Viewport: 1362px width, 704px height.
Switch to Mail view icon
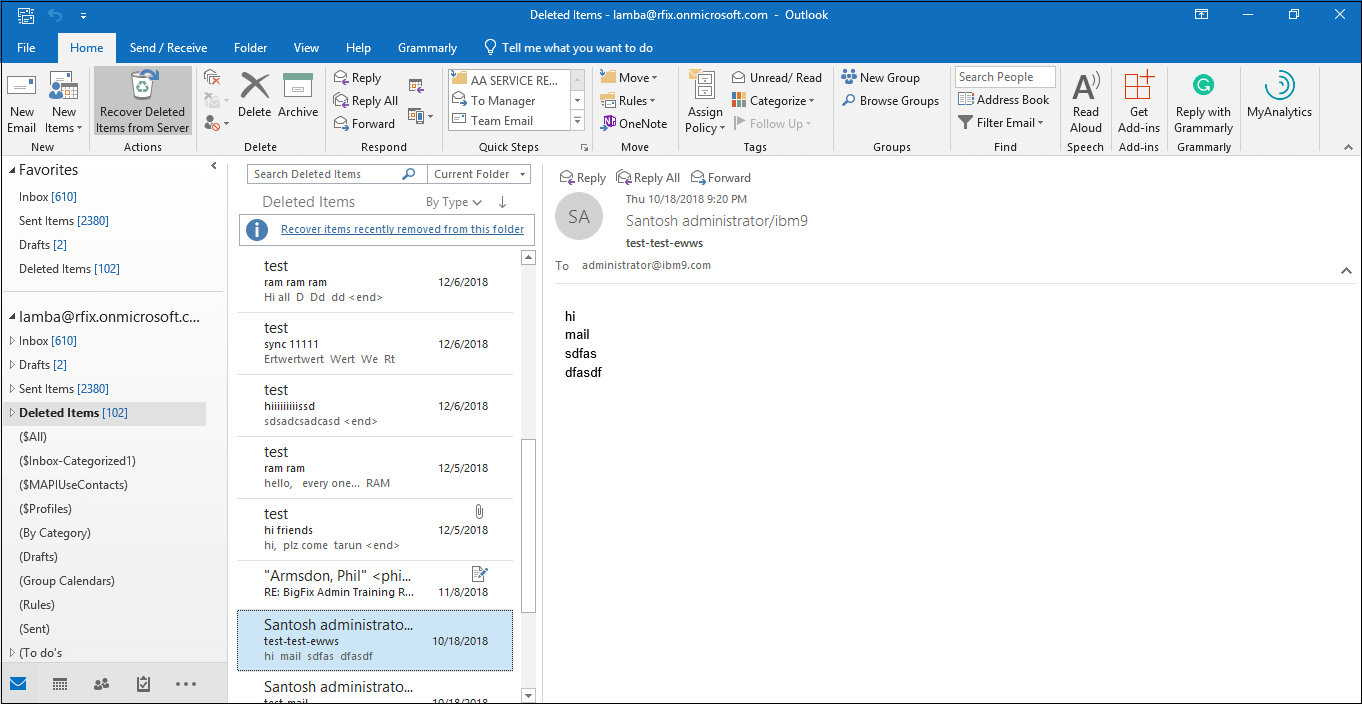18,684
